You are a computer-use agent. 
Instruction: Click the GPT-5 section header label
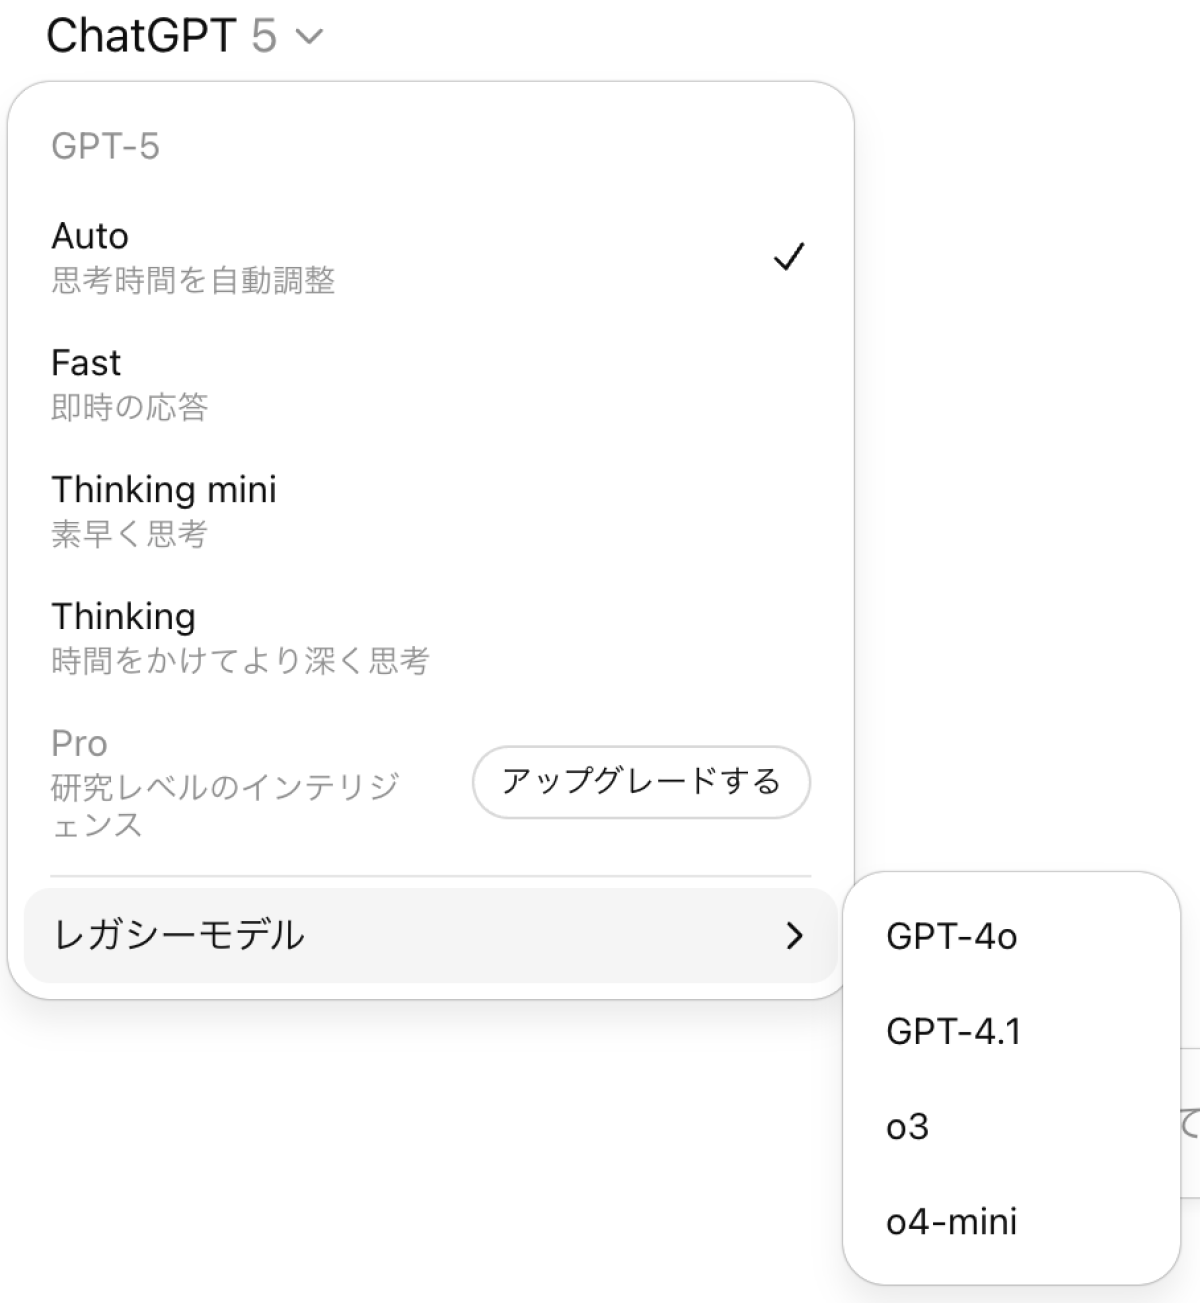105,147
